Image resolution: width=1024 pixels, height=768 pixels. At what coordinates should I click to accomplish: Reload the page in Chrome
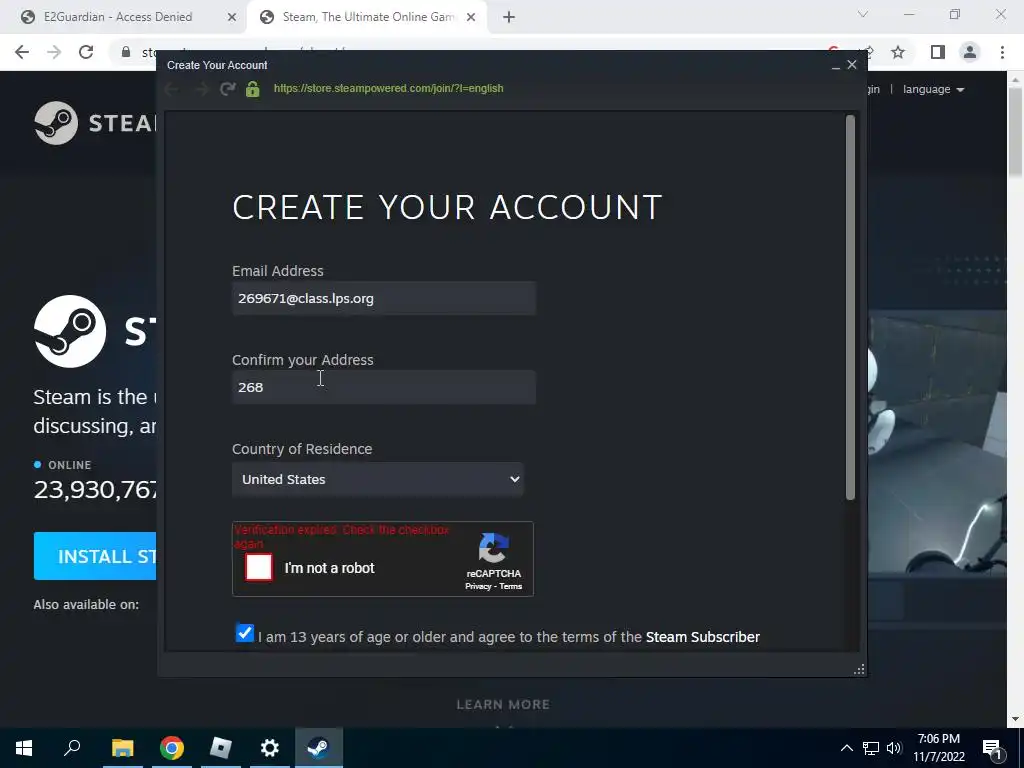(x=86, y=52)
